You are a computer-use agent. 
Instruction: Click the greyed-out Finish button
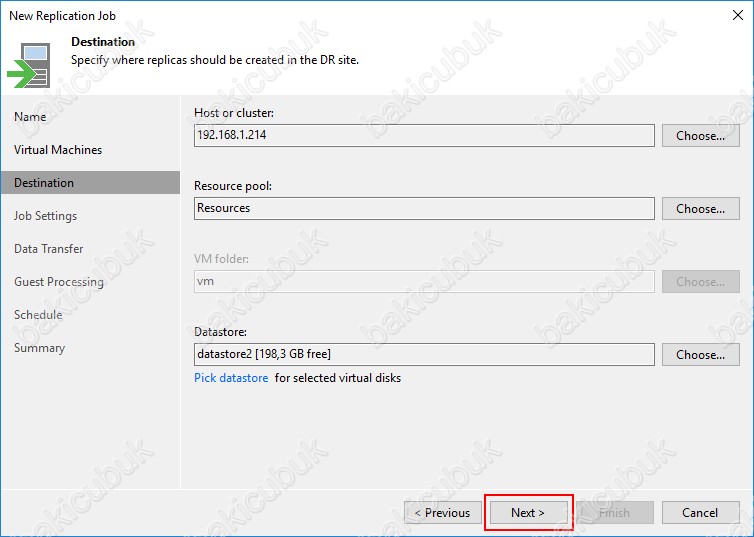point(615,513)
